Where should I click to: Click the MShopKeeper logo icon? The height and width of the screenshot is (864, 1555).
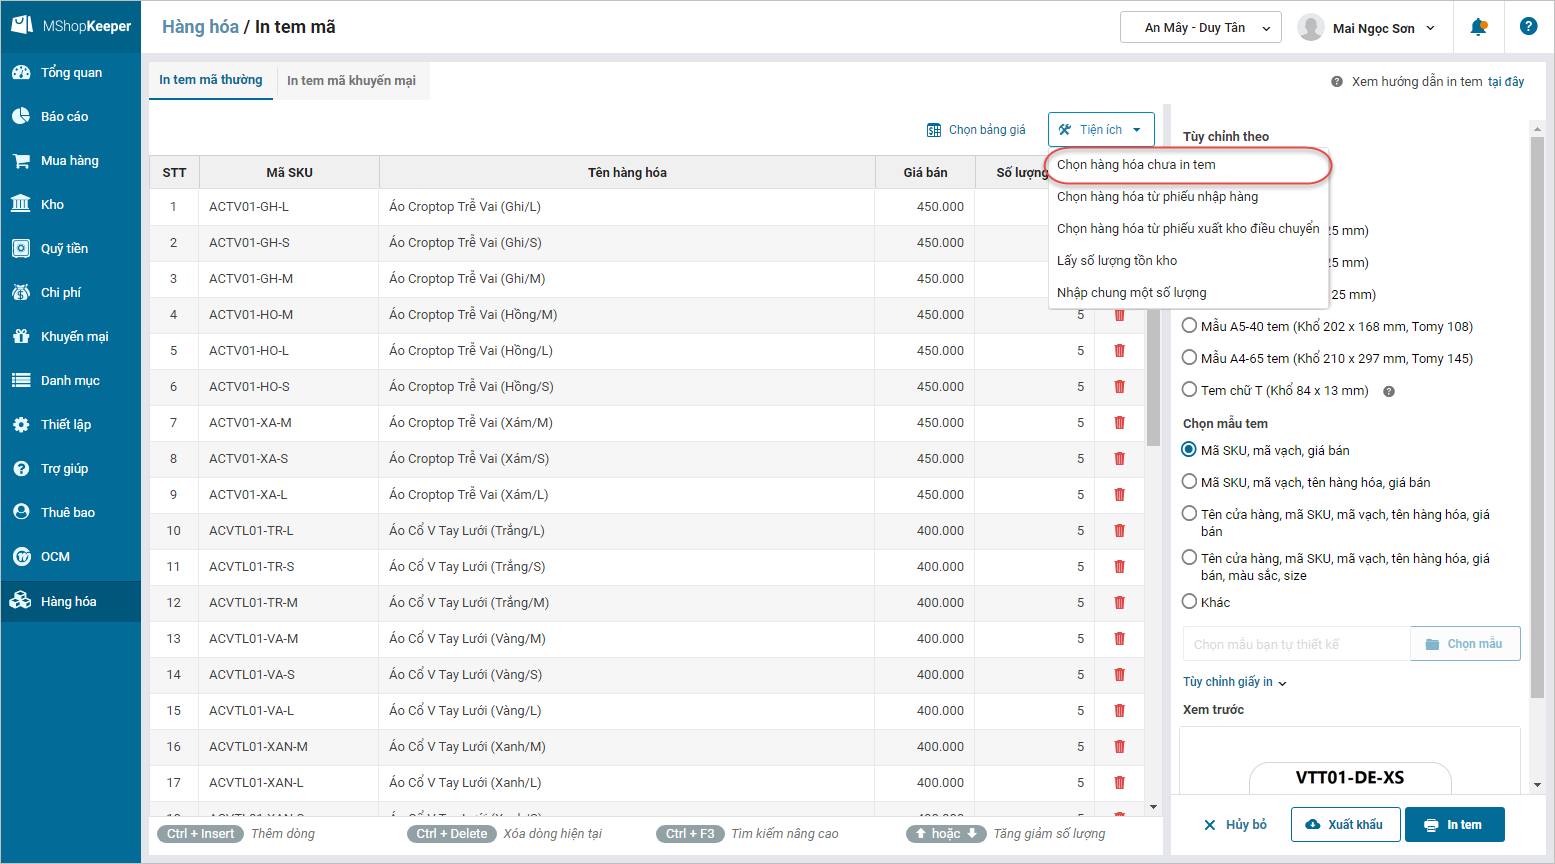[x=22, y=25]
